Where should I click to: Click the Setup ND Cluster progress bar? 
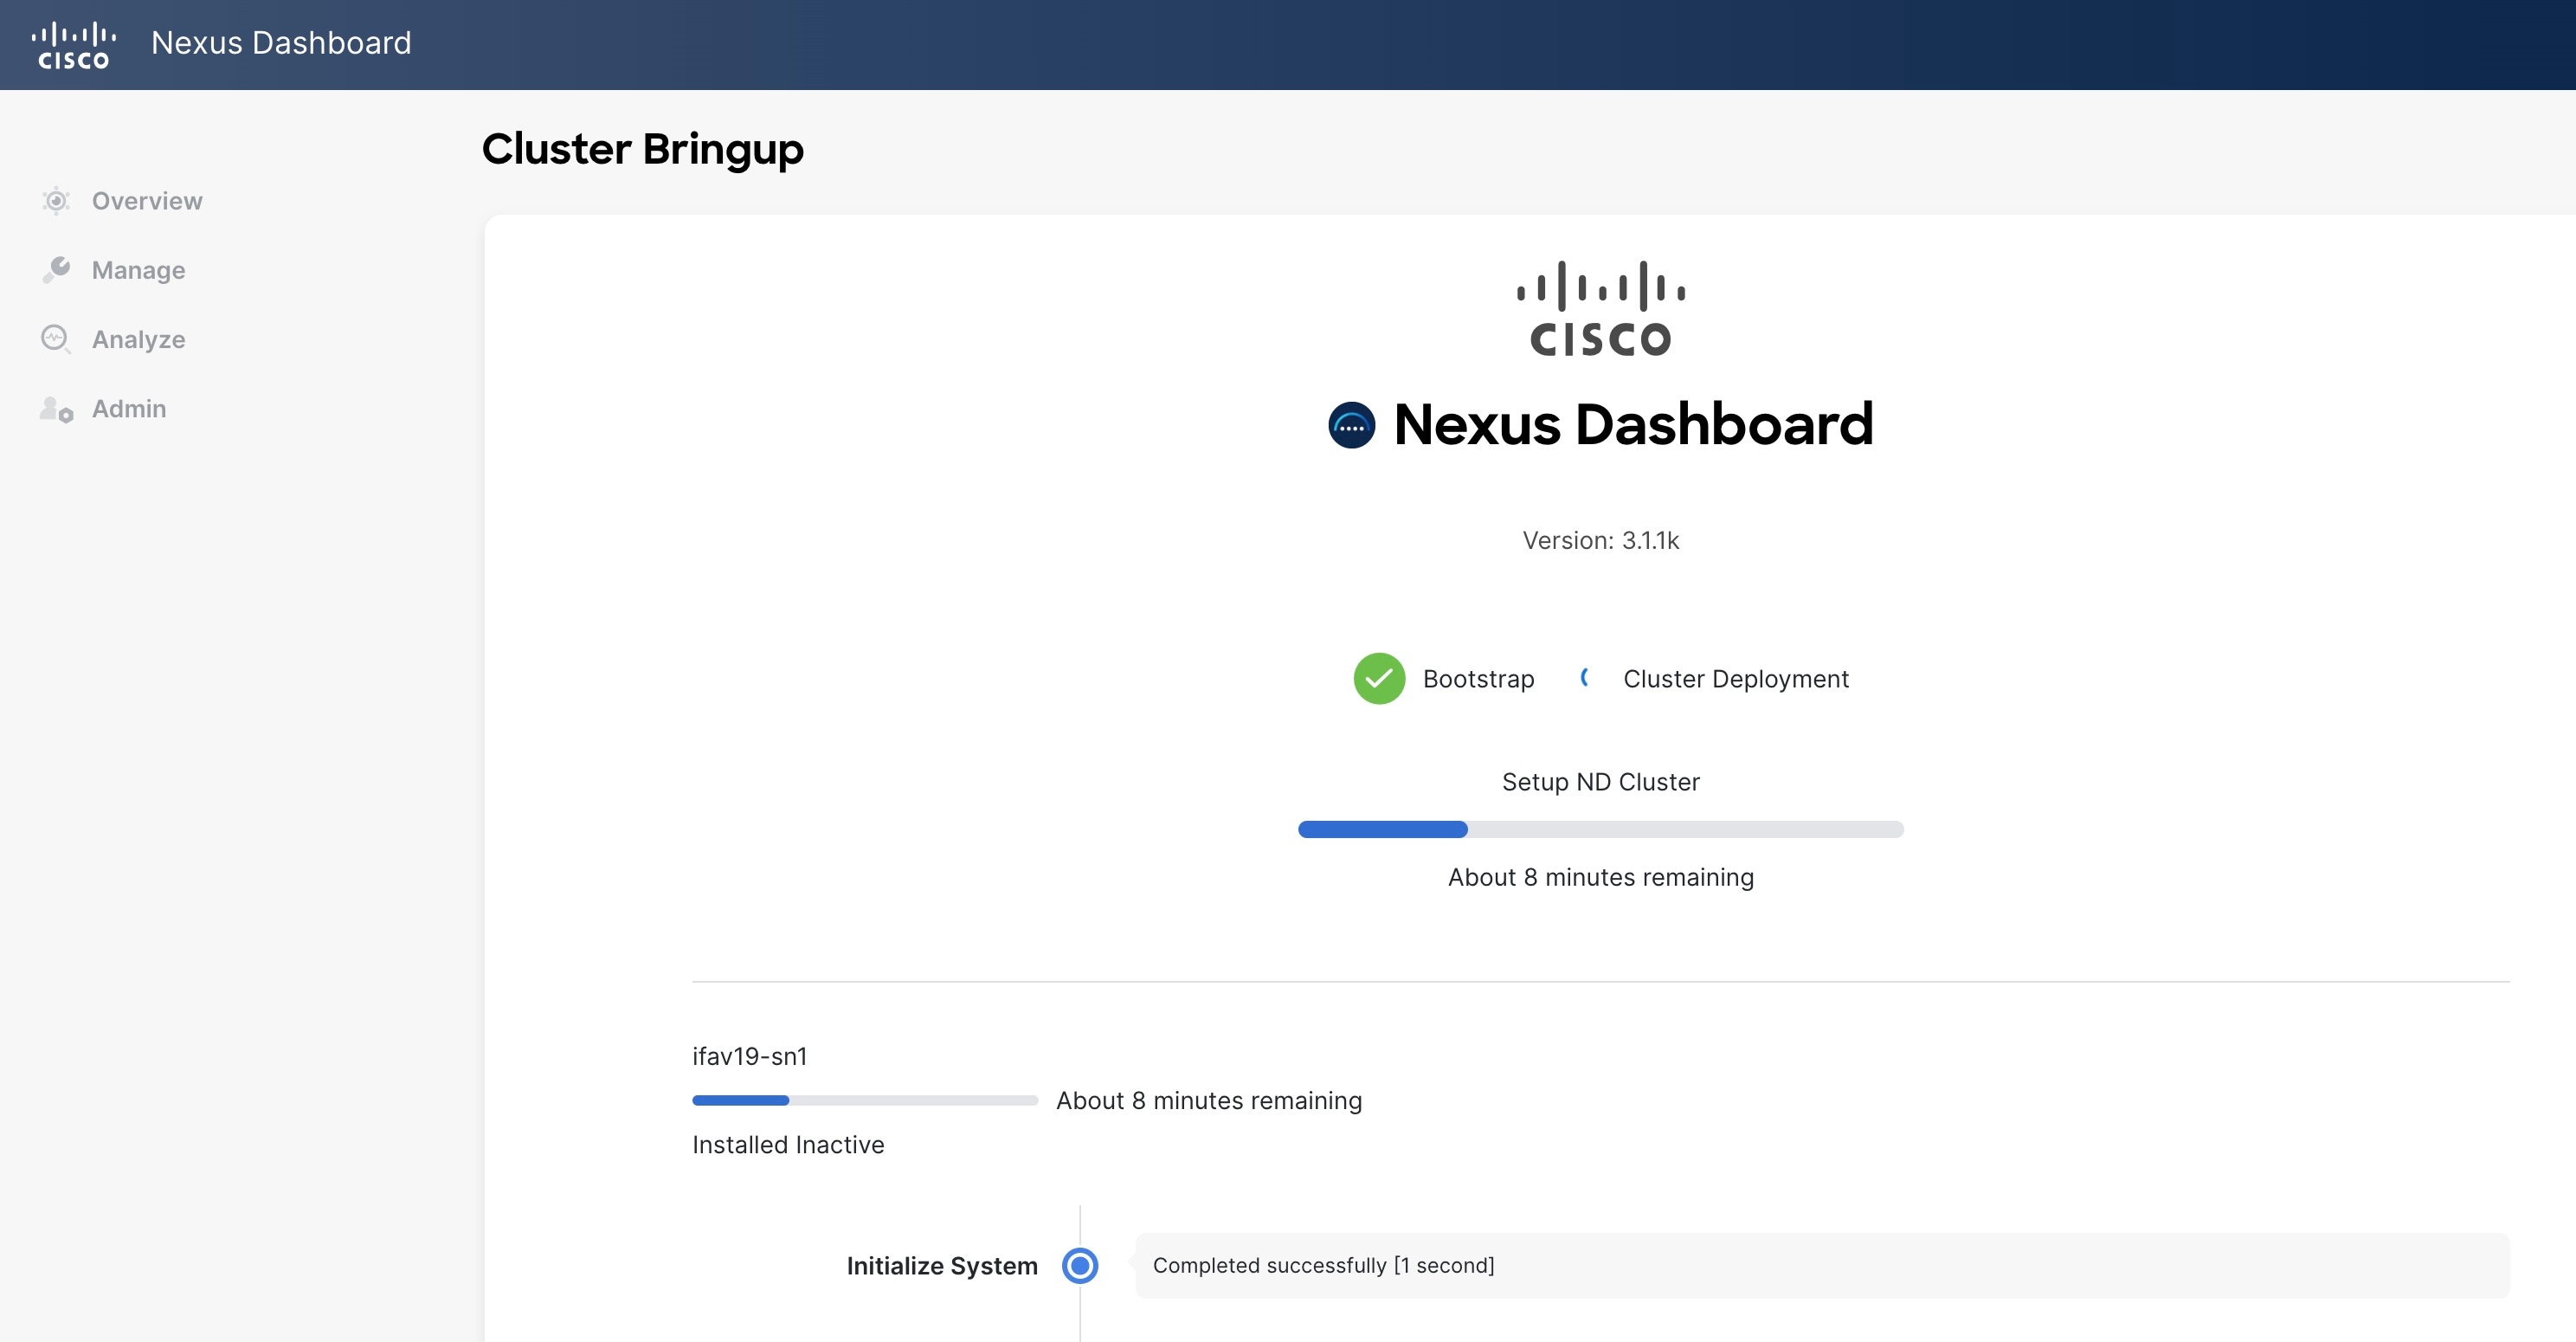tap(1600, 829)
